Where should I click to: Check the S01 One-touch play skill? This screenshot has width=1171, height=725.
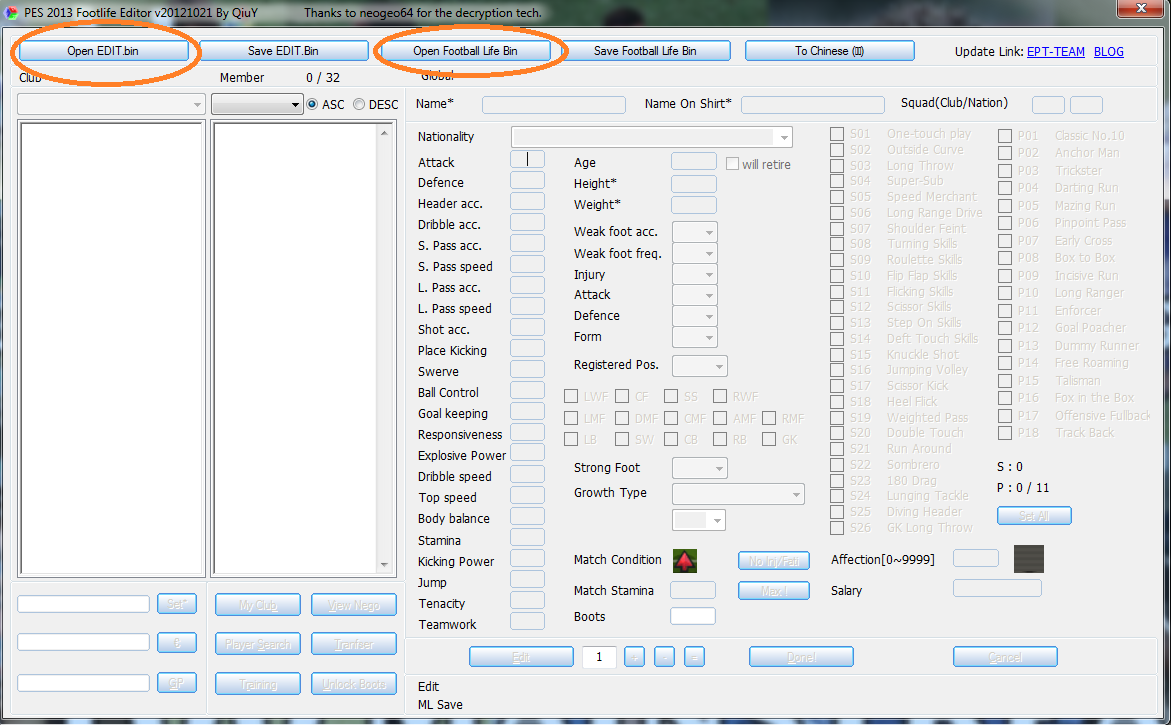click(836, 133)
